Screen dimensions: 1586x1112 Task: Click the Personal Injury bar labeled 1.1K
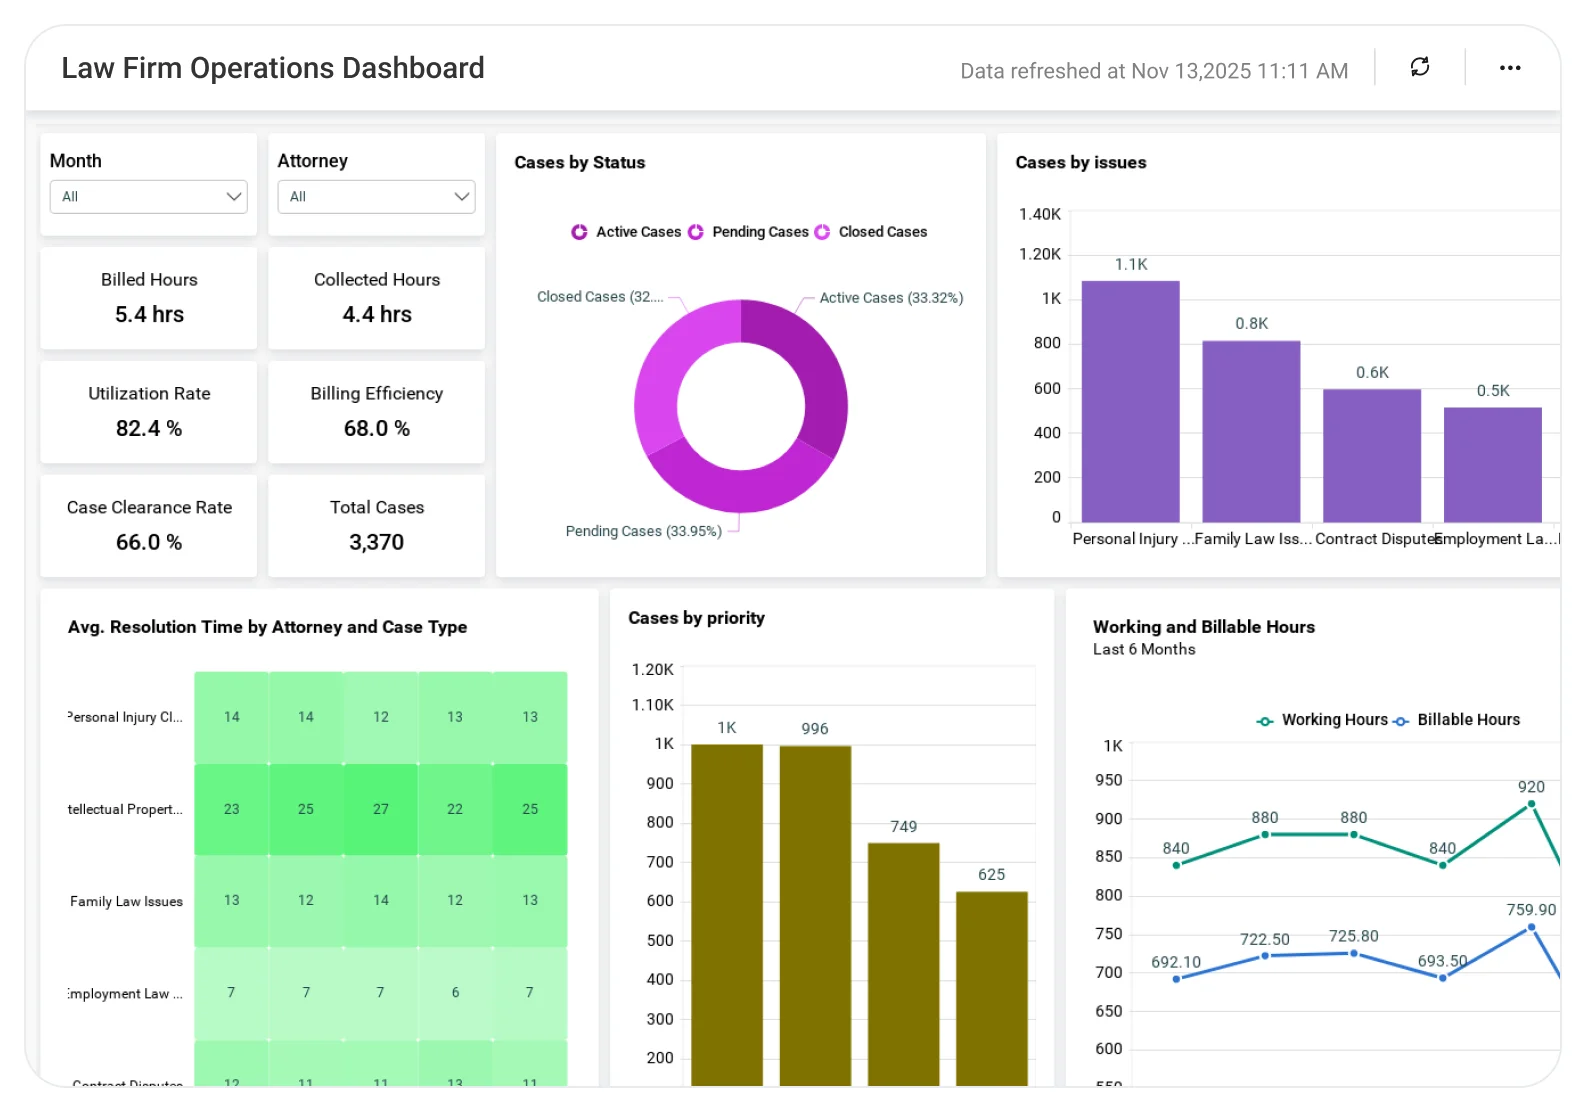pos(1130,402)
